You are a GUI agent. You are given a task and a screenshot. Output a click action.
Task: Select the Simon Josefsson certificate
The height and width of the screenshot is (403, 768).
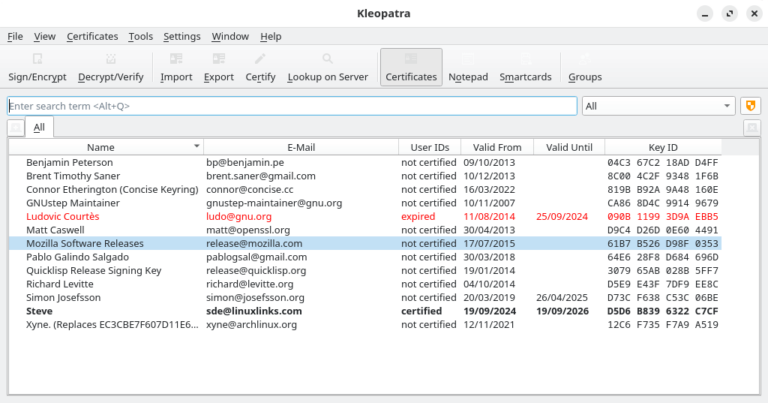[365, 297]
